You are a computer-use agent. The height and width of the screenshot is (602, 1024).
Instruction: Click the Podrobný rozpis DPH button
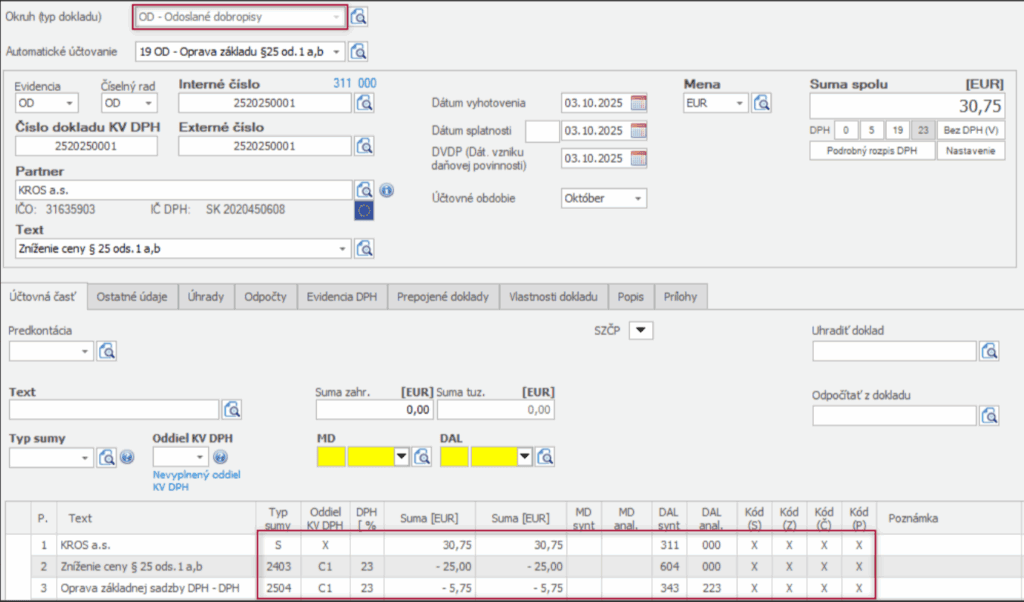pos(872,151)
